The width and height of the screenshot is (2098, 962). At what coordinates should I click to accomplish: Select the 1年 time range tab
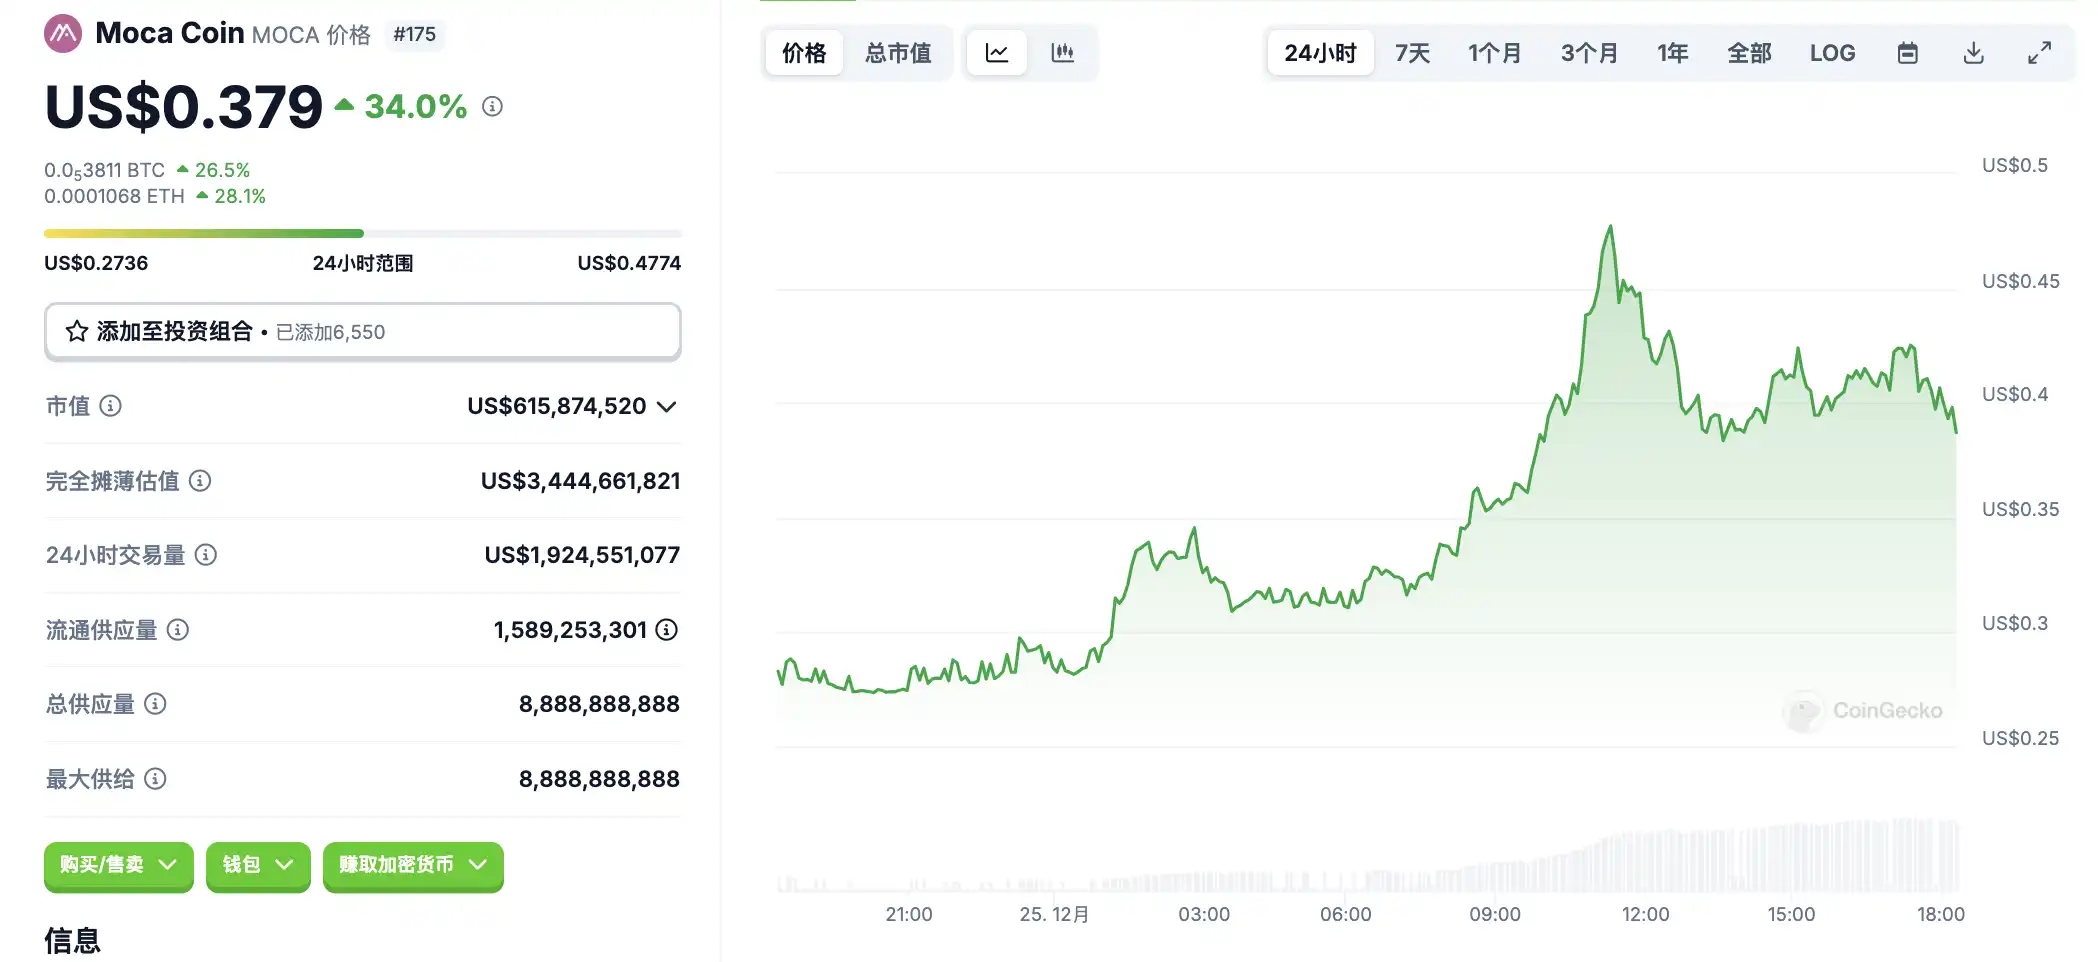1672,53
